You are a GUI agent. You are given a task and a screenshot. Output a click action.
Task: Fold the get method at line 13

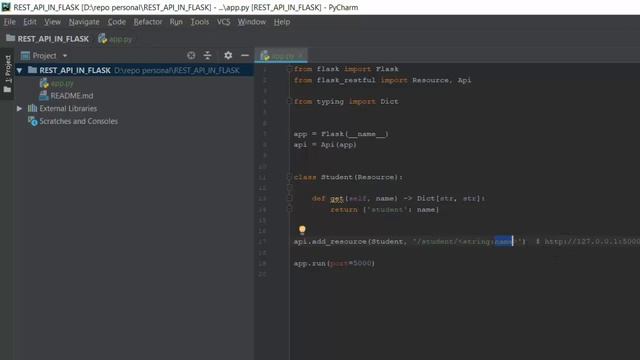[289, 198]
